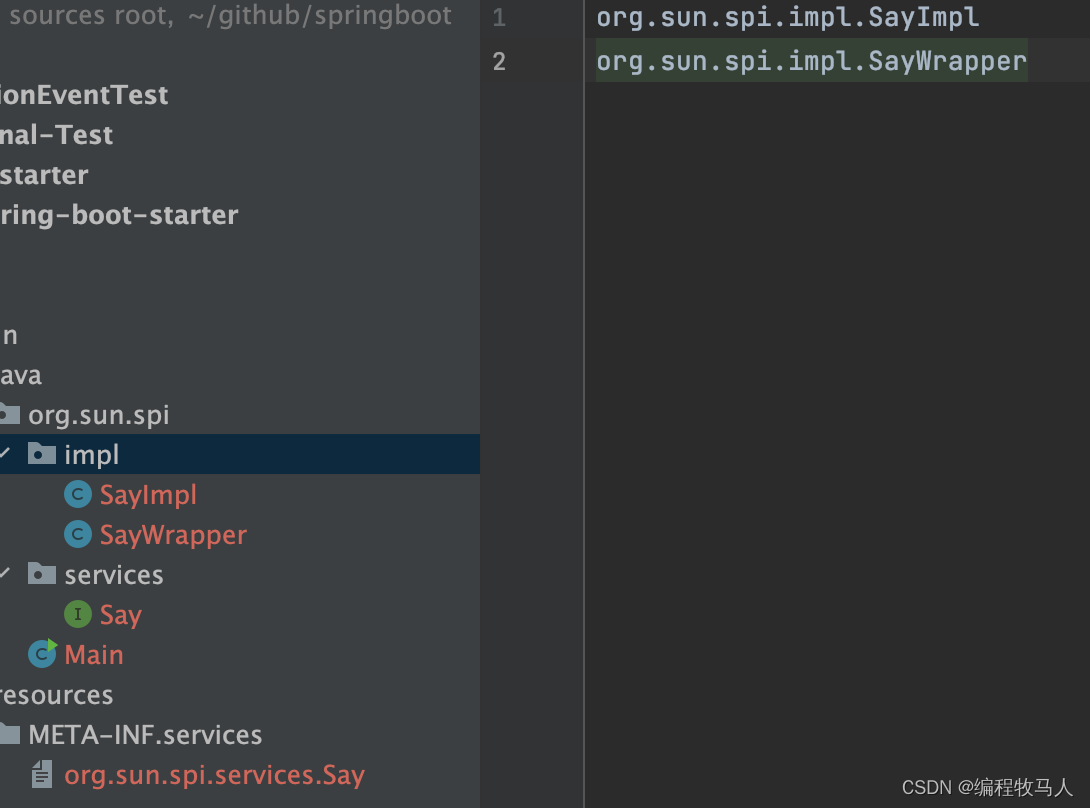Click the services package folder icon
The width and height of the screenshot is (1090, 808).
click(42, 574)
